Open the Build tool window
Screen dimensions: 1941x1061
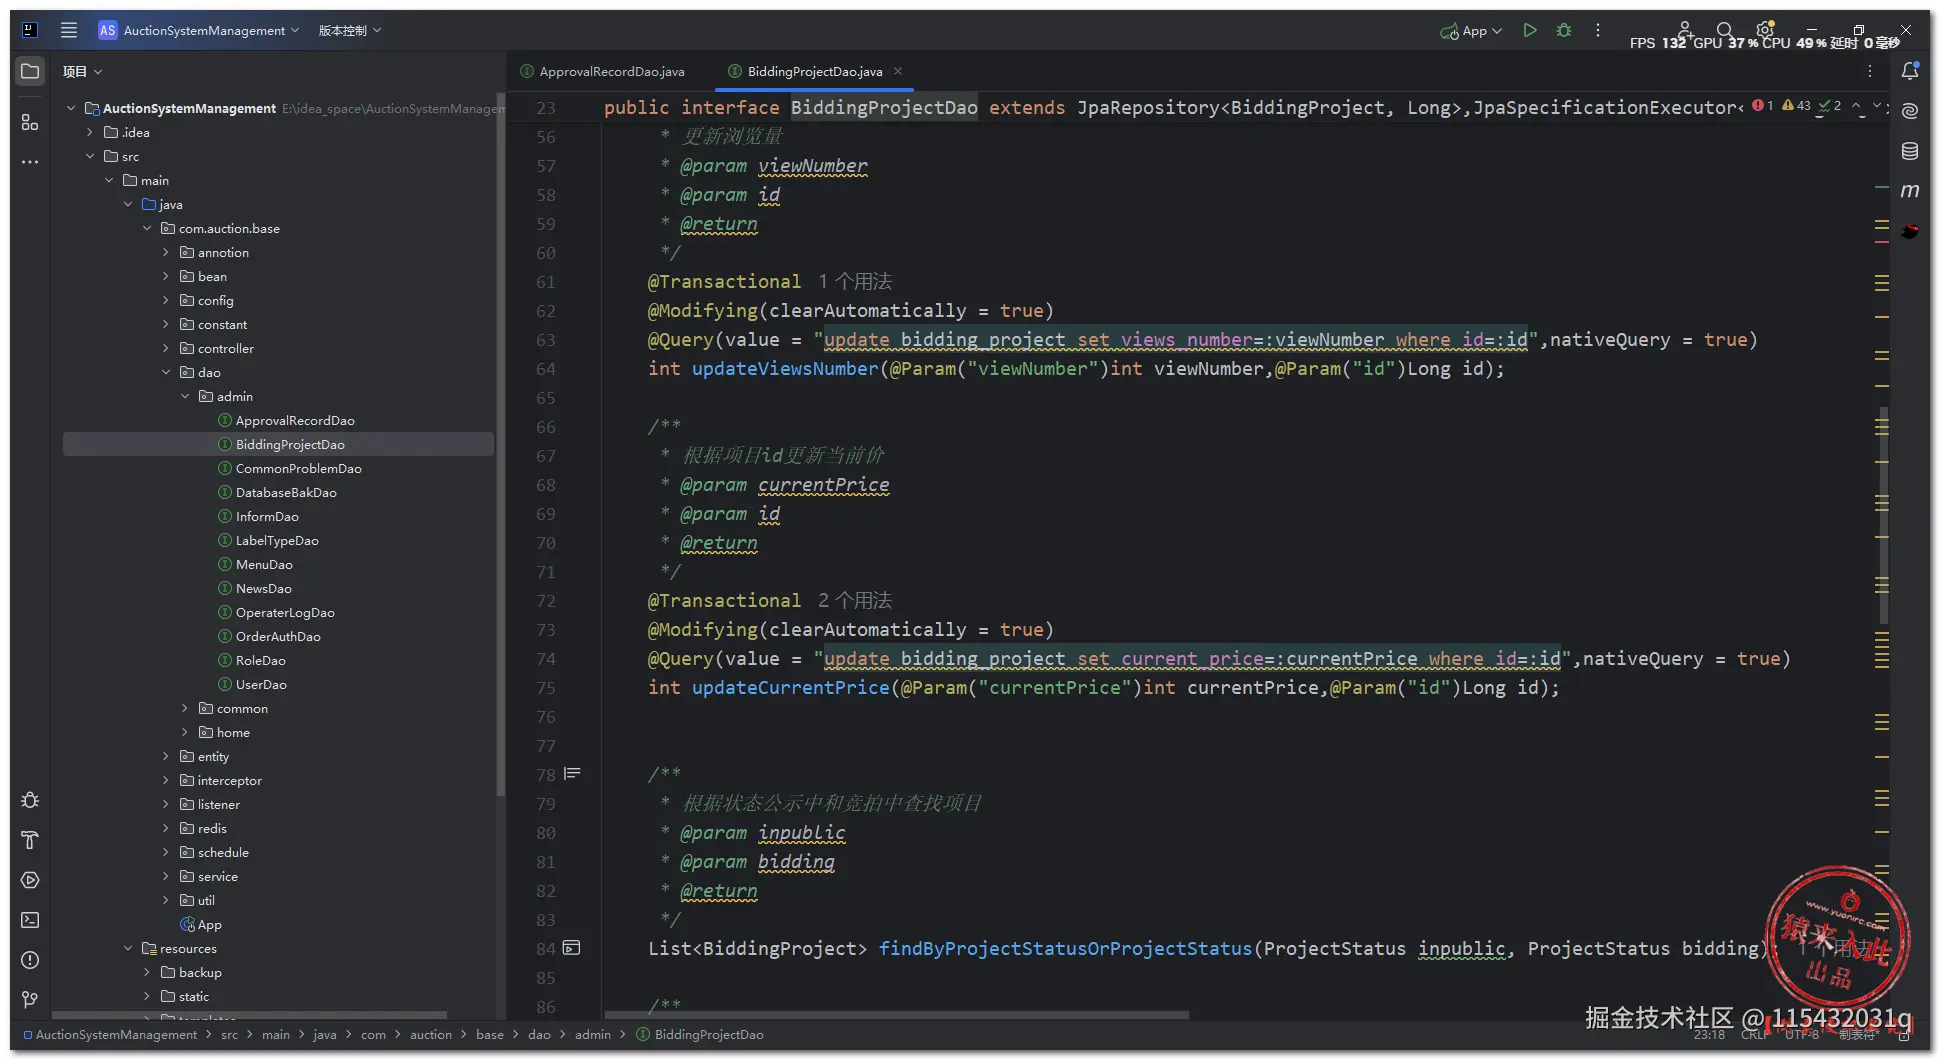(30, 840)
